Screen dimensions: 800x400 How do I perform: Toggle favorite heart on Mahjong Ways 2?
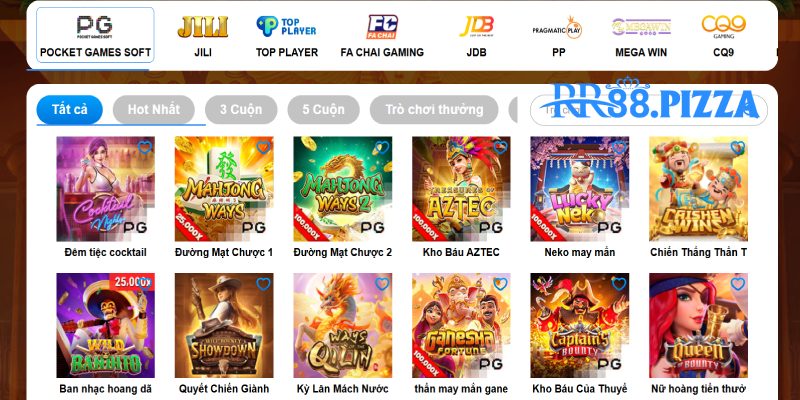click(382, 147)
